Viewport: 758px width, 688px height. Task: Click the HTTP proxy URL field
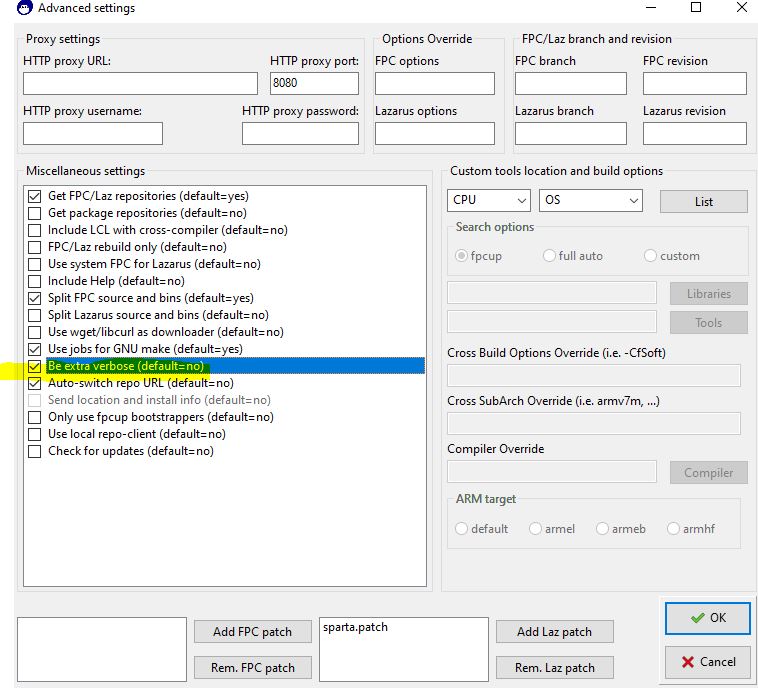pos(140,83)
